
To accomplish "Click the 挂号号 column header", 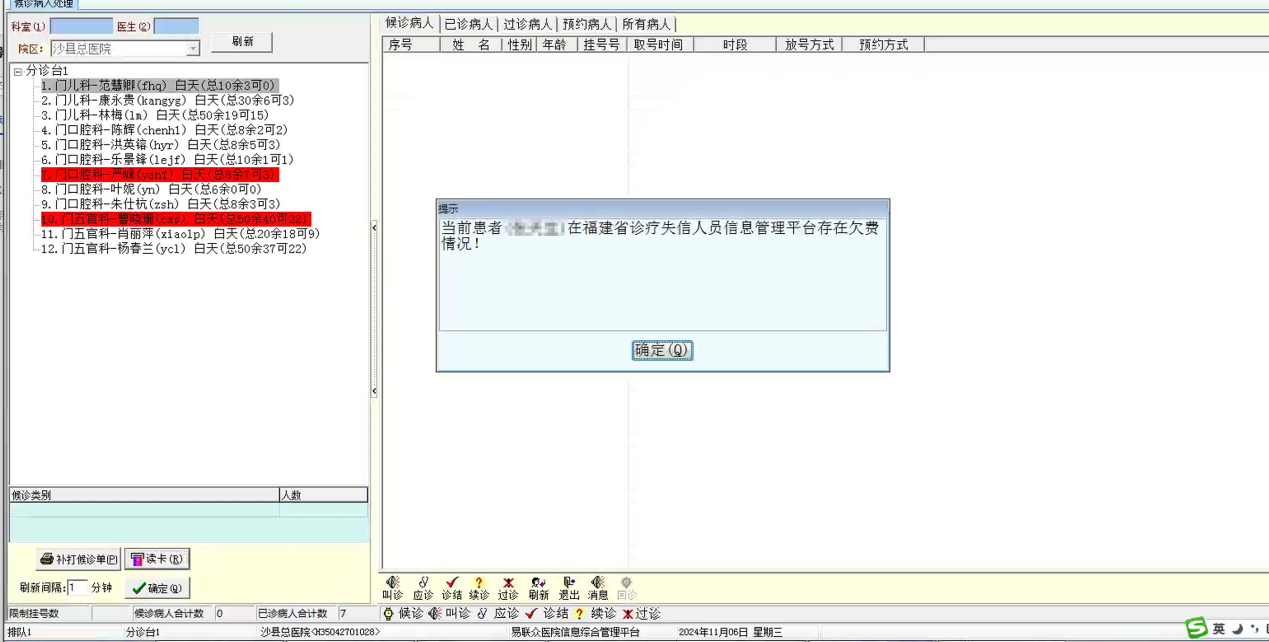I will [601, 45].
